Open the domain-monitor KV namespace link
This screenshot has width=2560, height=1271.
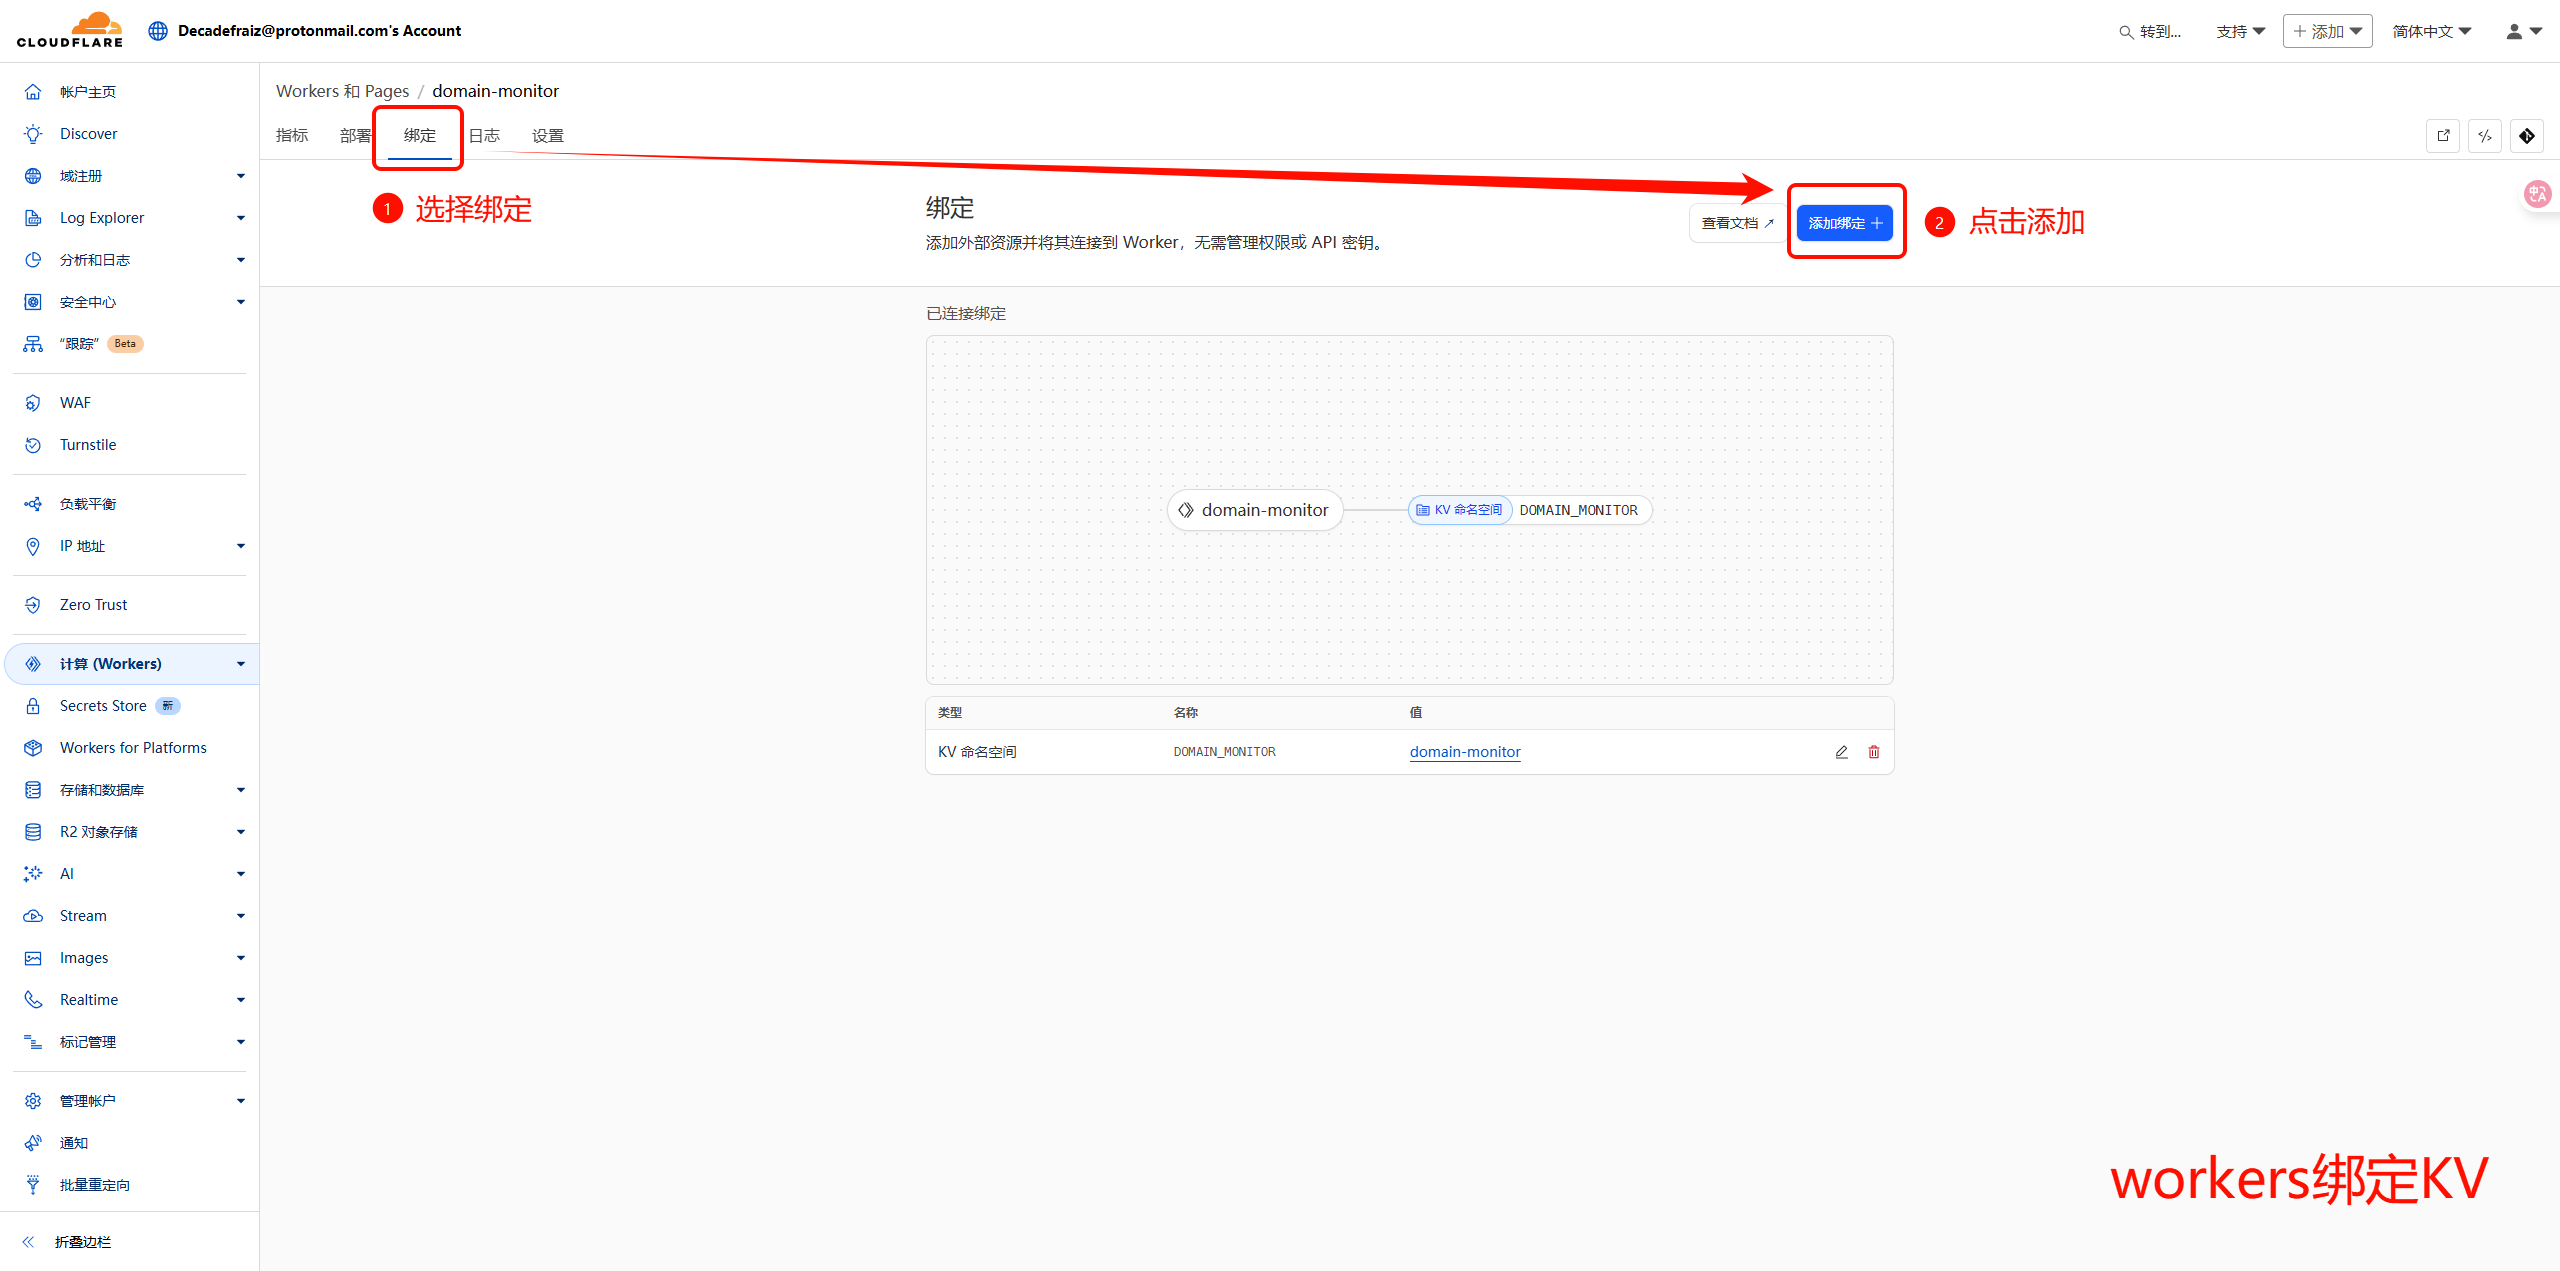pos(1465,752)
